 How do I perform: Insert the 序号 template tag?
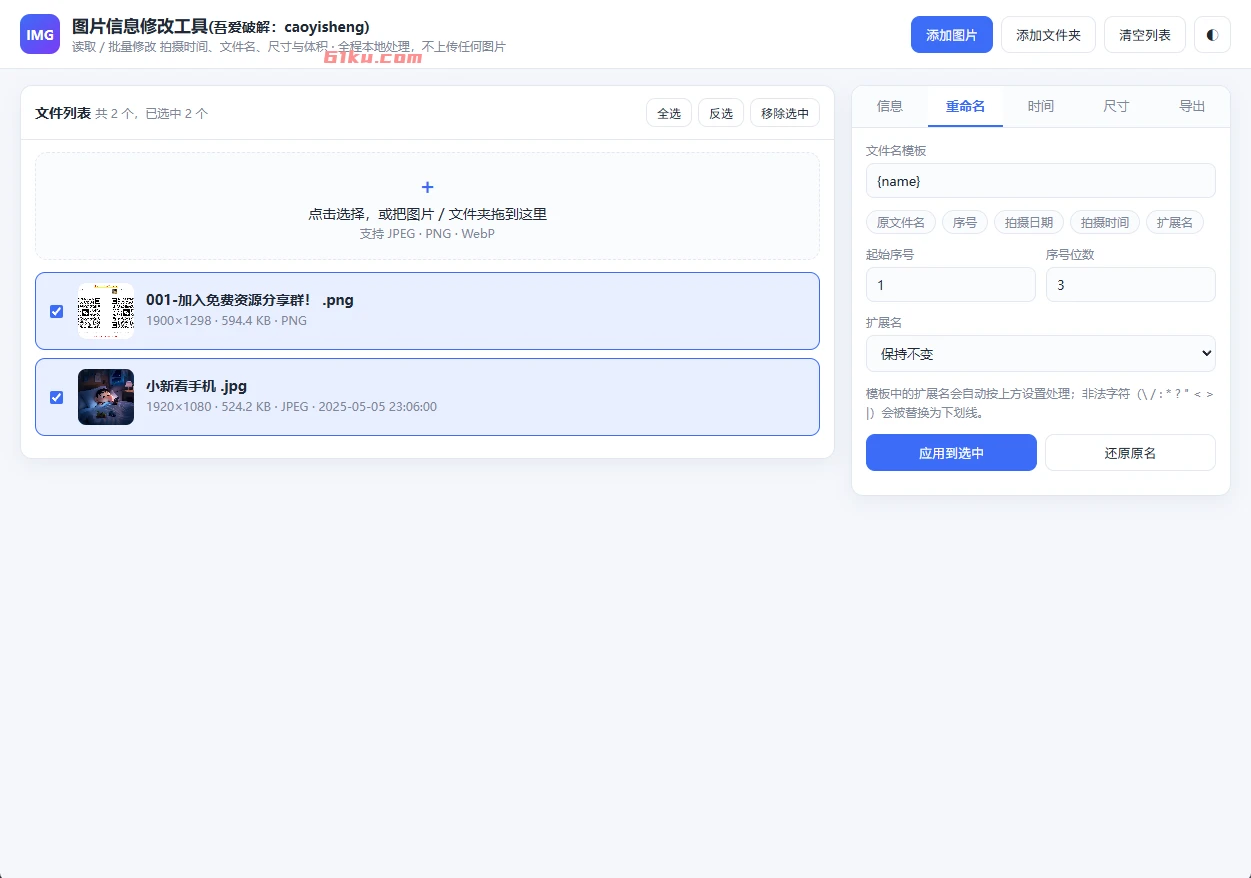coord(965,222)
